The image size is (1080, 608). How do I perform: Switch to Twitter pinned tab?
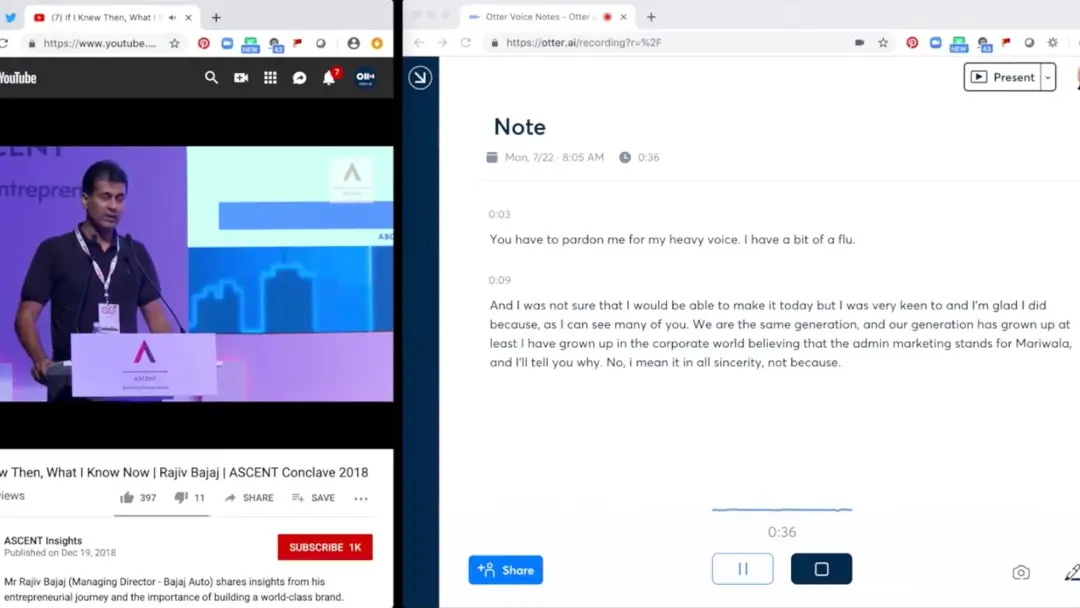tap(10, 17)
